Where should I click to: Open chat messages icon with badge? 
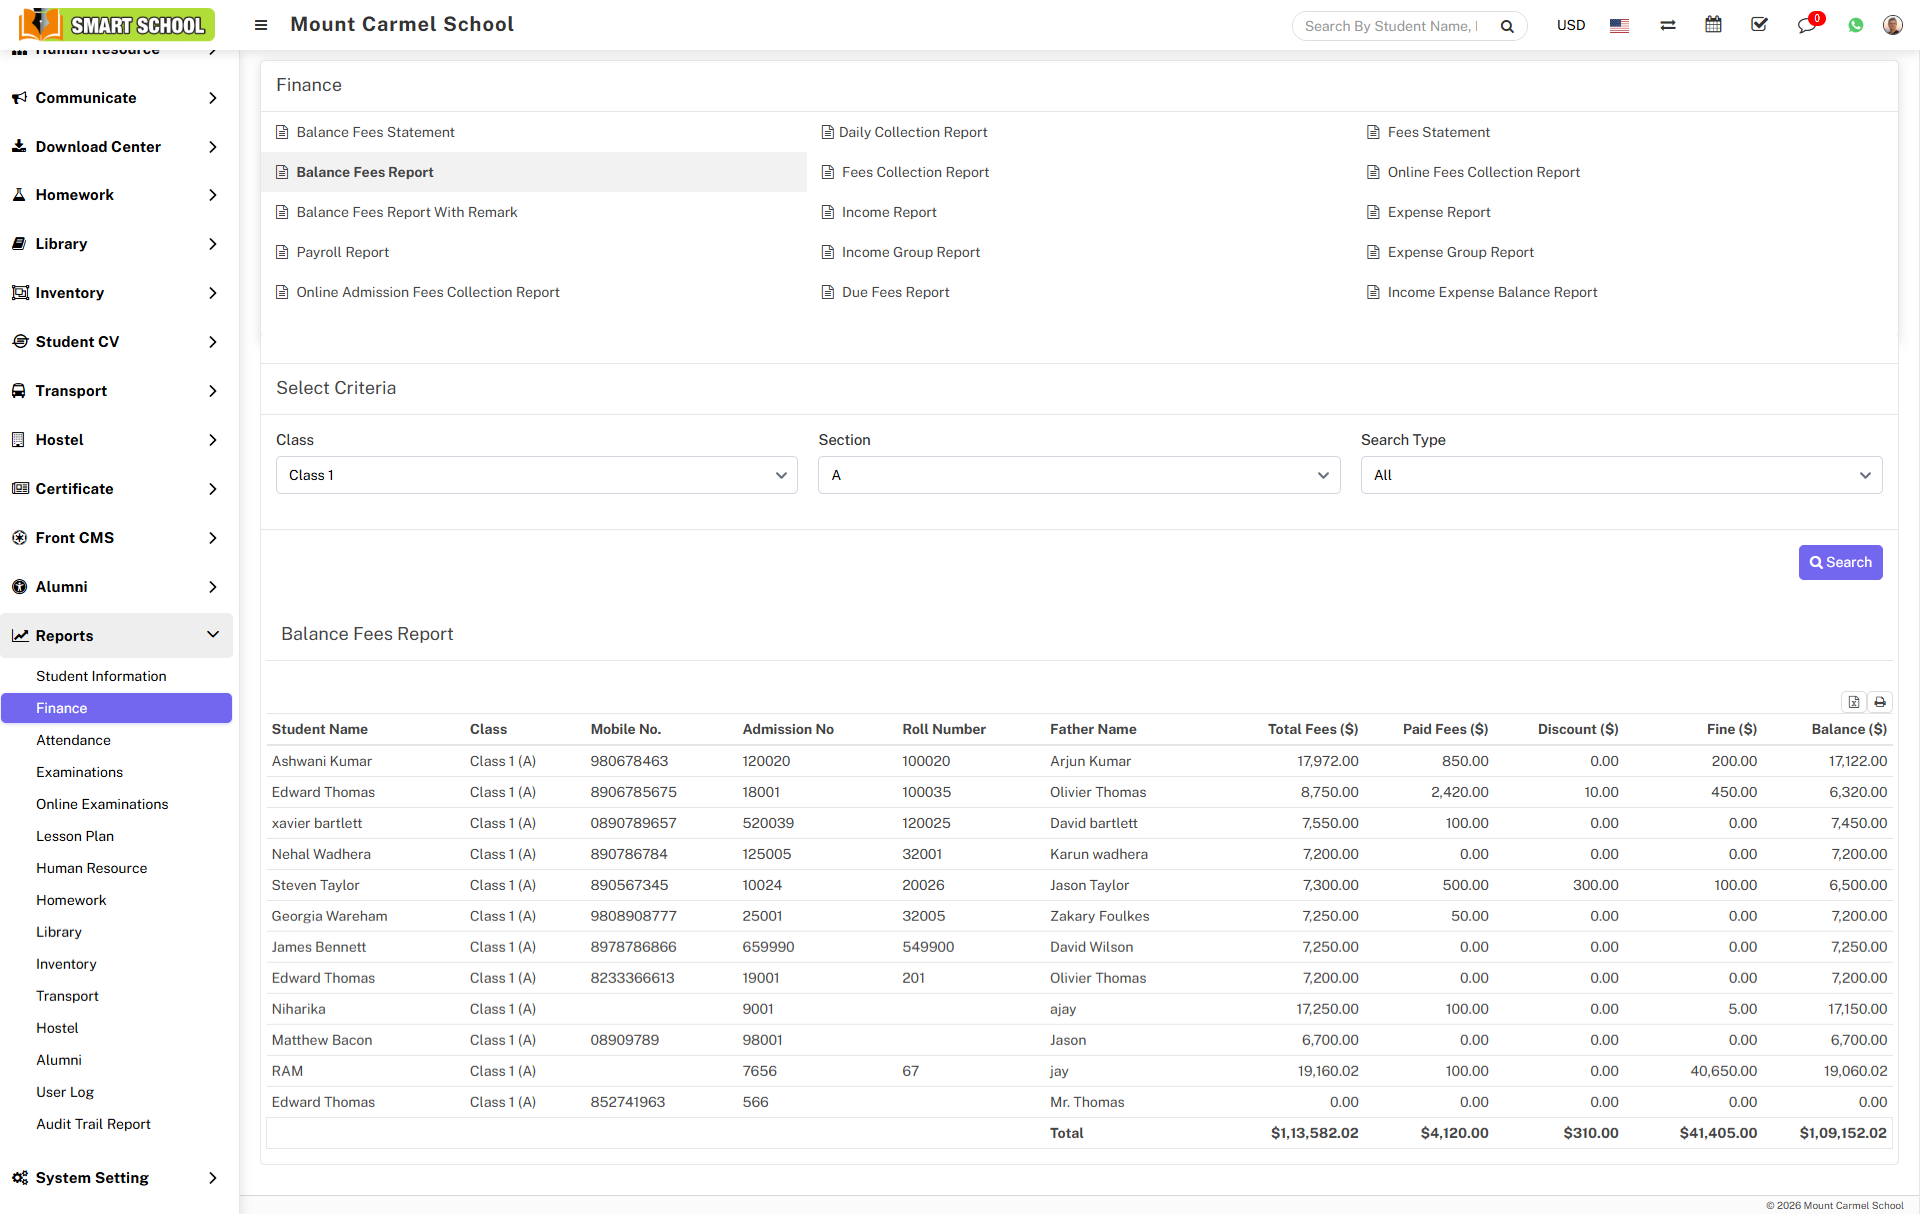(x=1806, y=25)
